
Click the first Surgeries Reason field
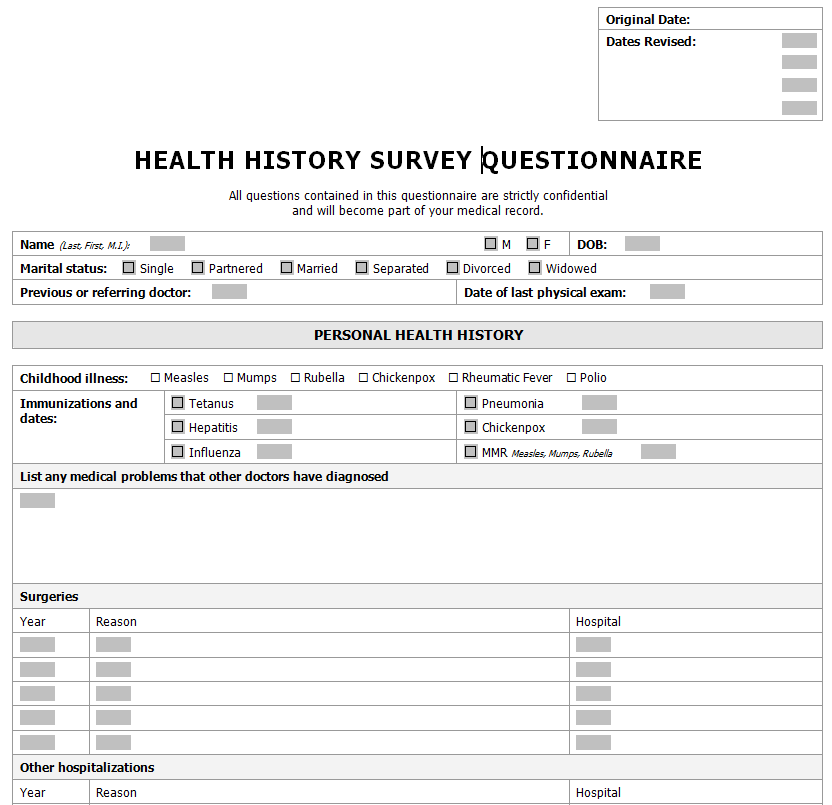click(x=113, y=645)
